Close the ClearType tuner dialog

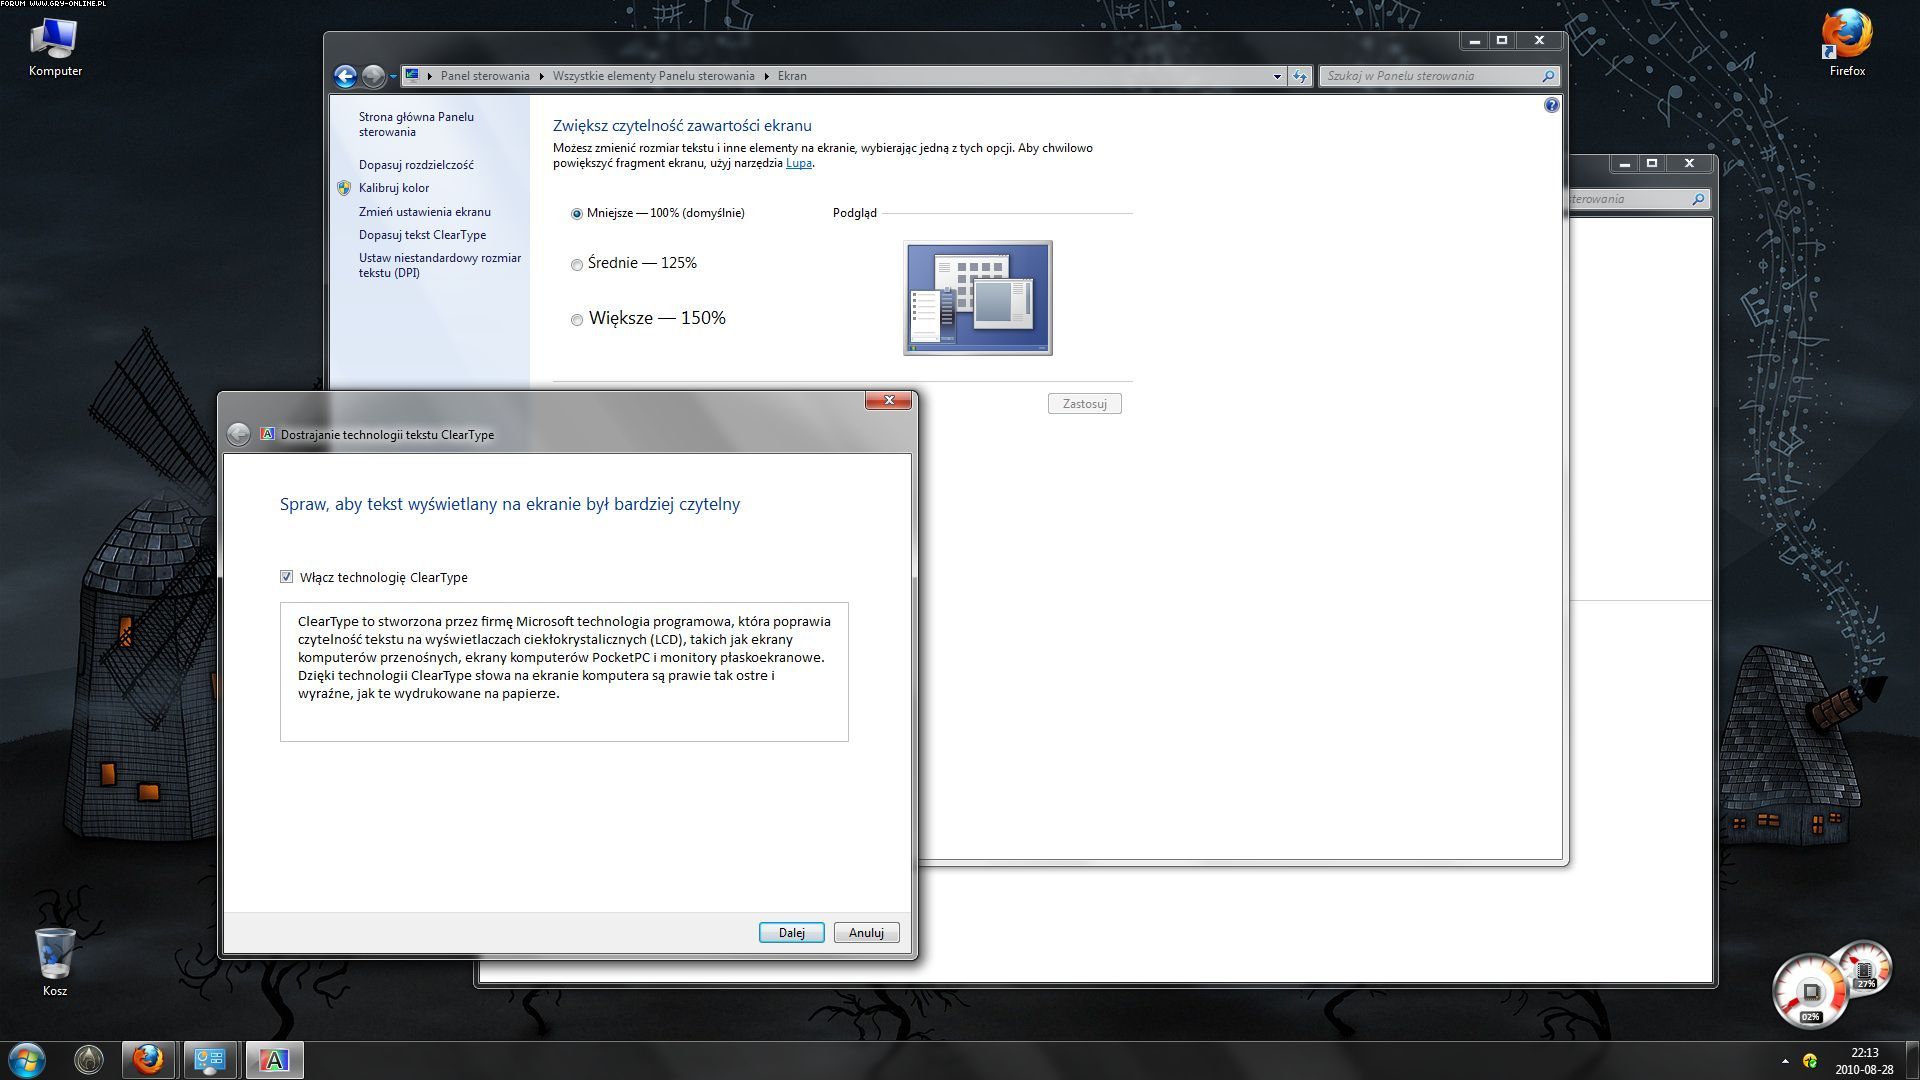coord(888,400)
